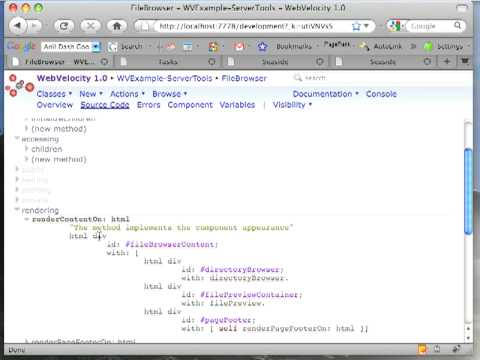
Task: Open the FileBrowser breadcrumb link
Action: 244,78
